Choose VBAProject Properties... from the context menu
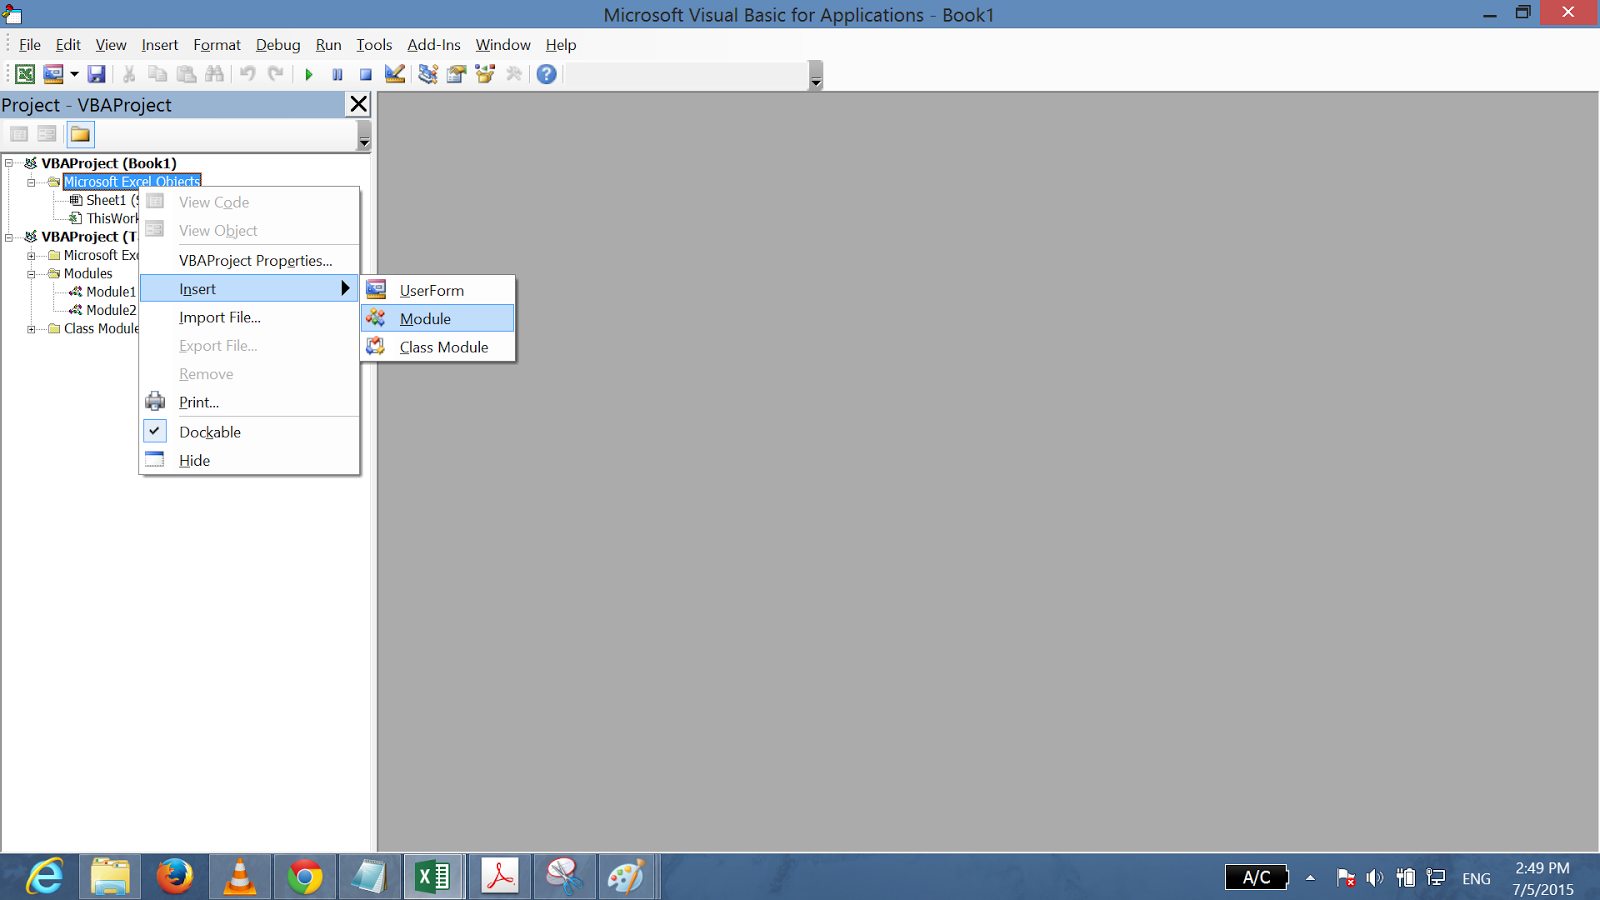 click(x=249, y=261)
